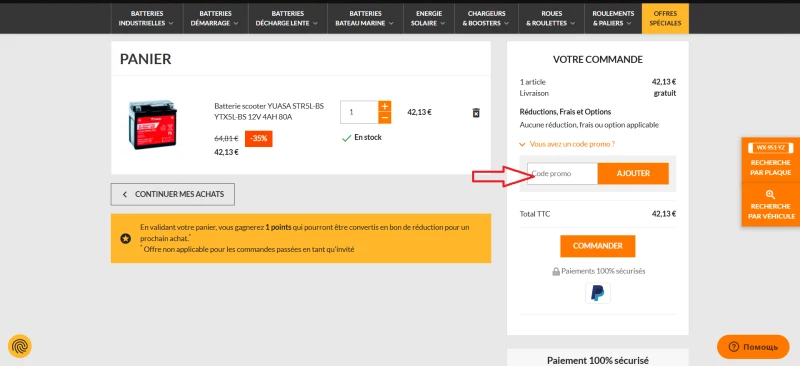Viewport: 800px width, 366px height.
Task: Click Recherche par plaque side button
Action: click(770, 160)
